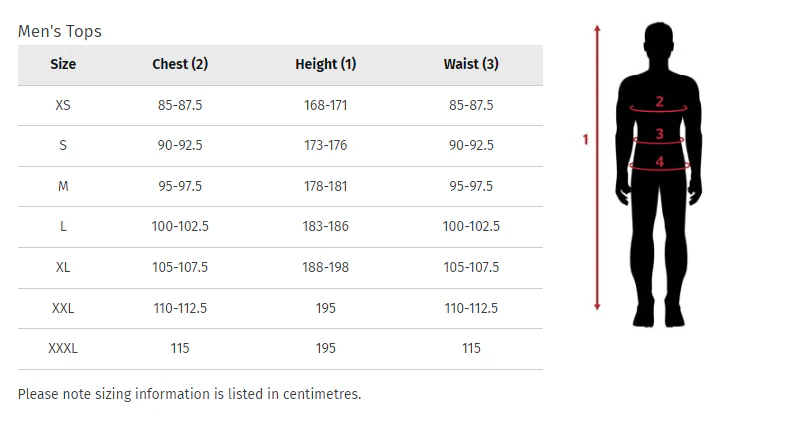Click the hip measurement number 4 on figure
This screenshot has height=423, width=802.
[x=659, y=161]
